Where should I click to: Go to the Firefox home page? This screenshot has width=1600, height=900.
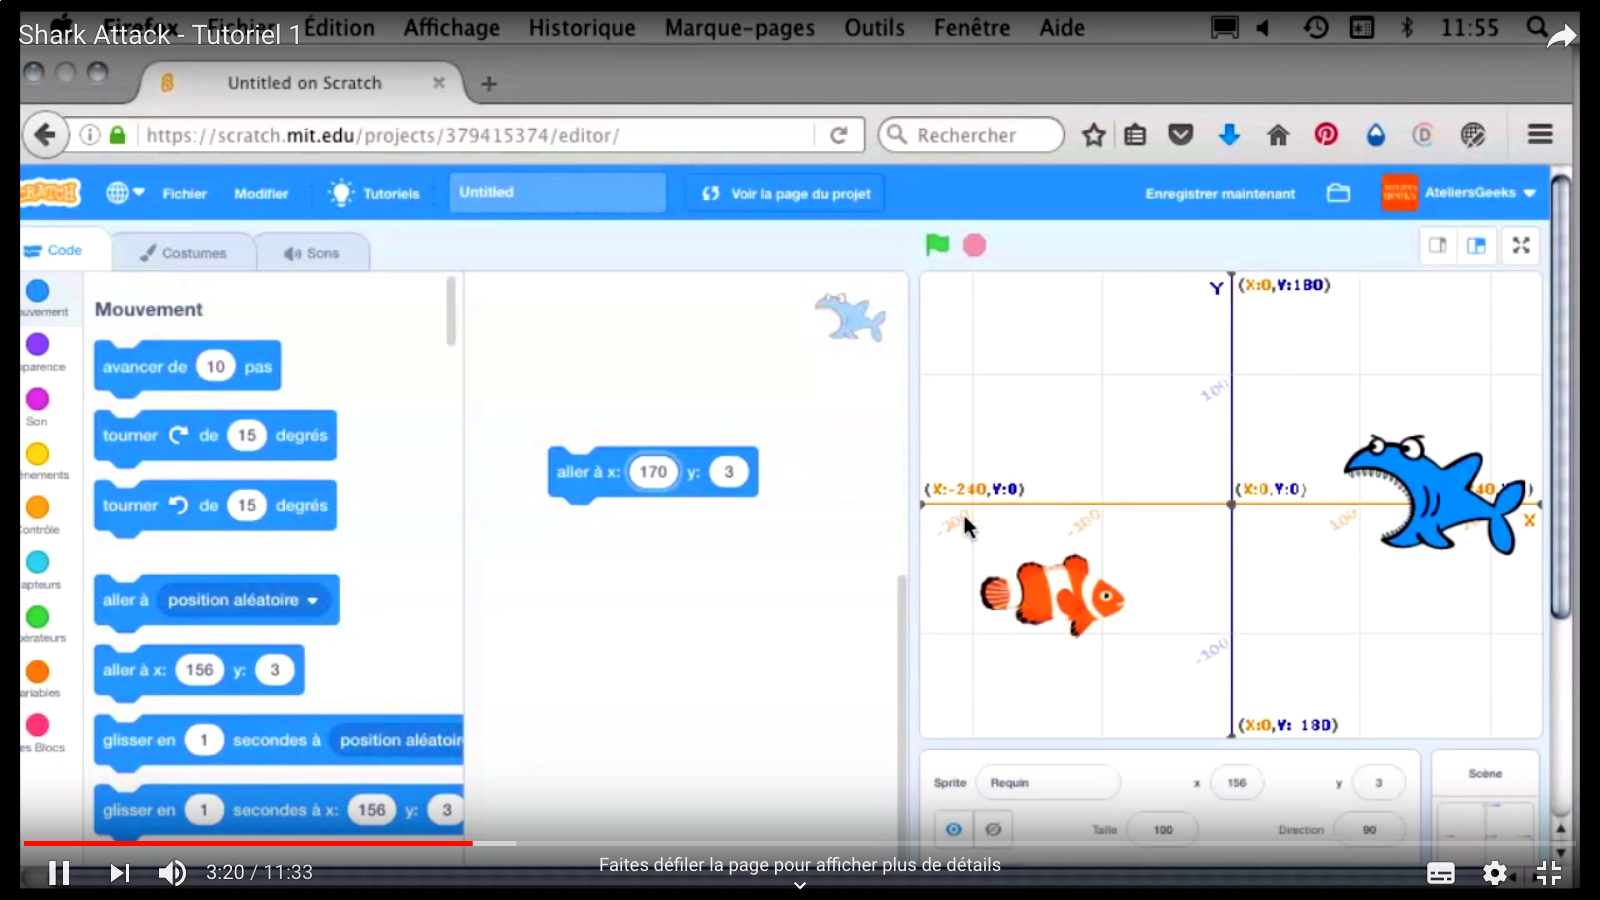[1278, 135]
